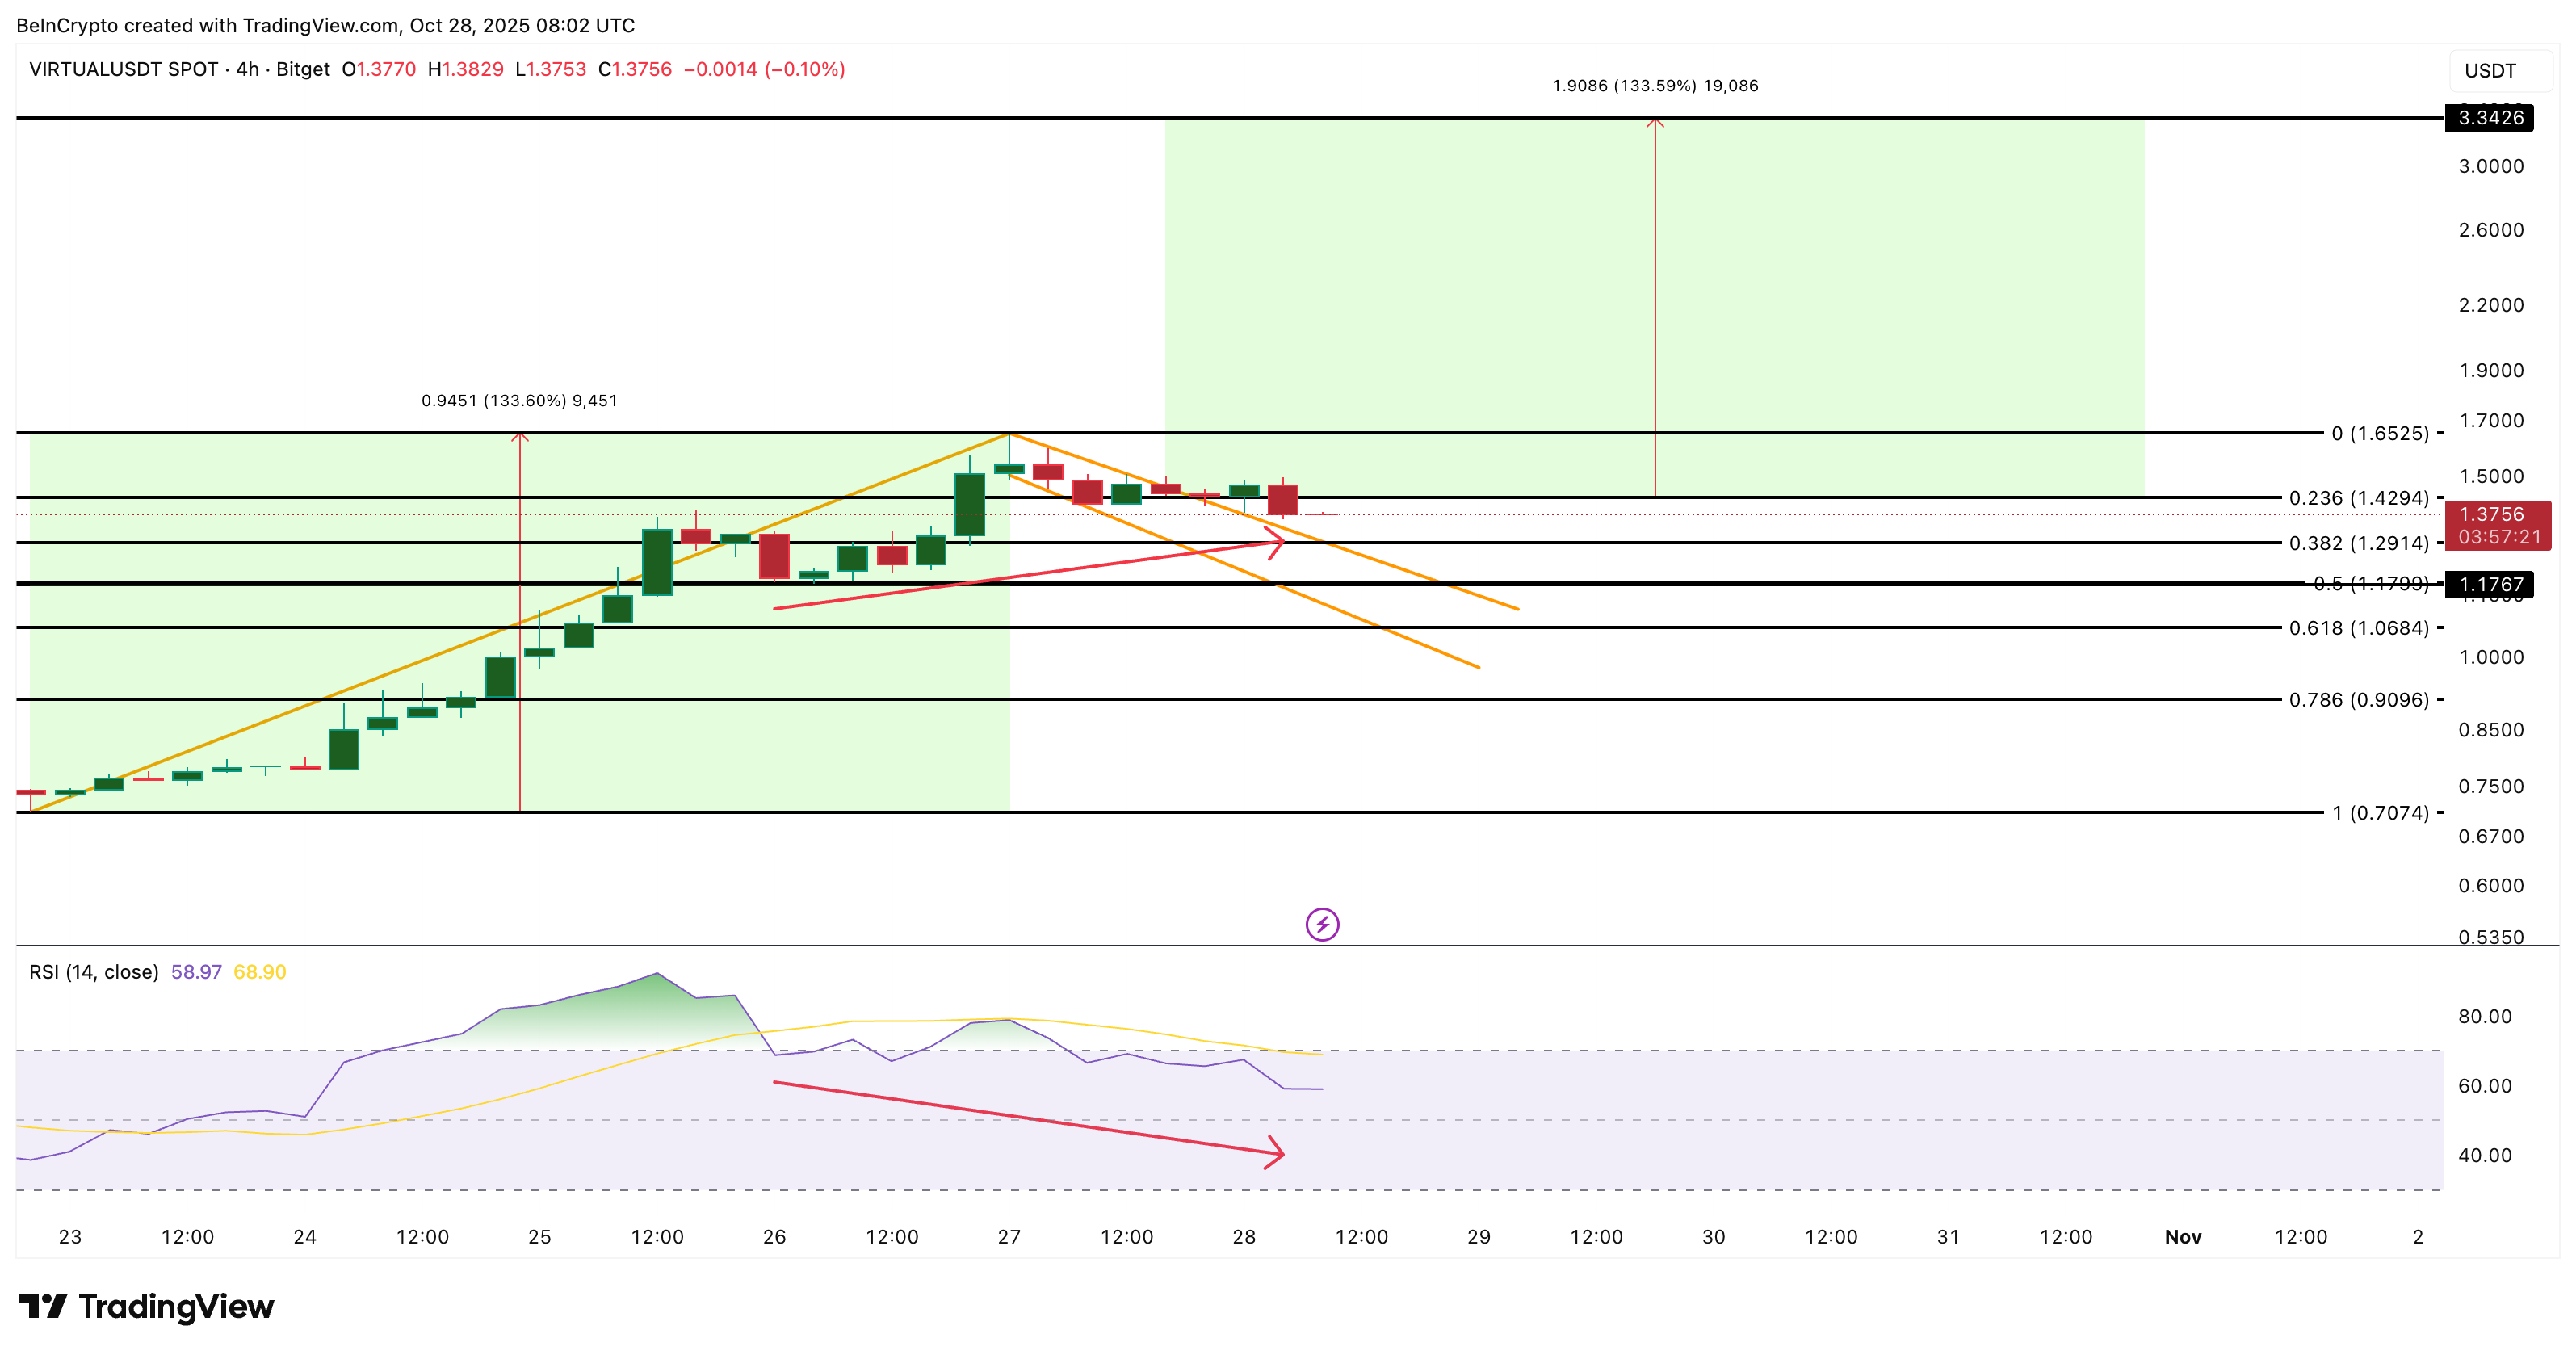
Task: Click the Nov label on time axis
Action: (x=2185, y=1236)
